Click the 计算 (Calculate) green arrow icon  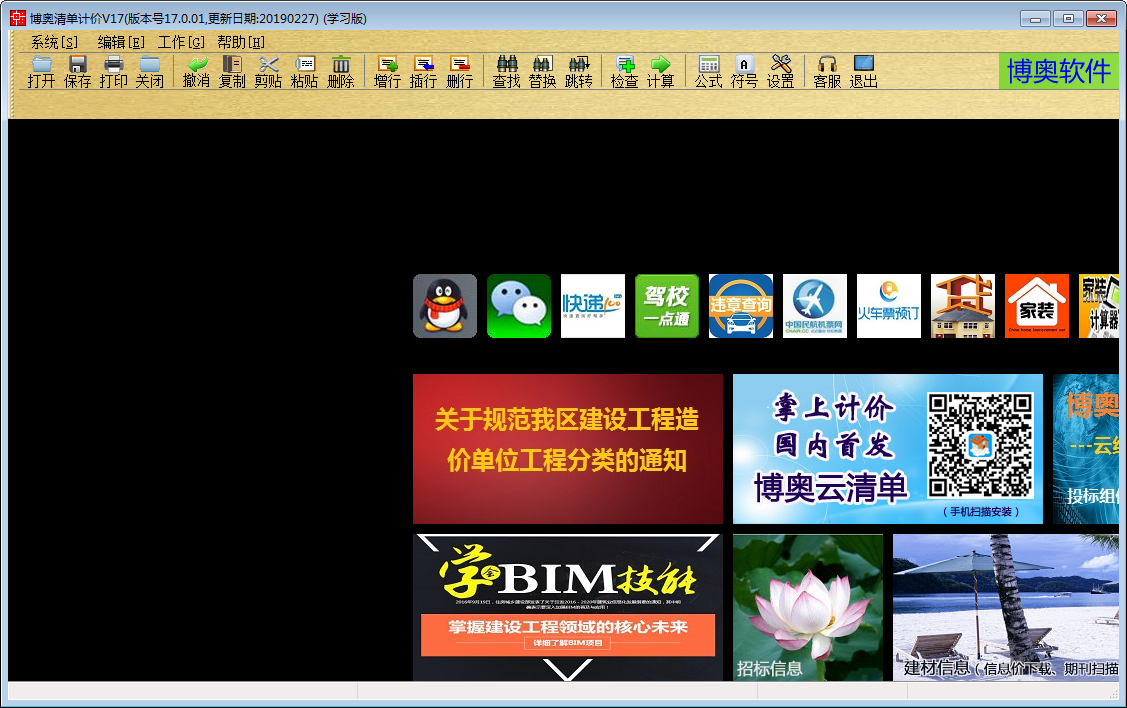[661, 72]
